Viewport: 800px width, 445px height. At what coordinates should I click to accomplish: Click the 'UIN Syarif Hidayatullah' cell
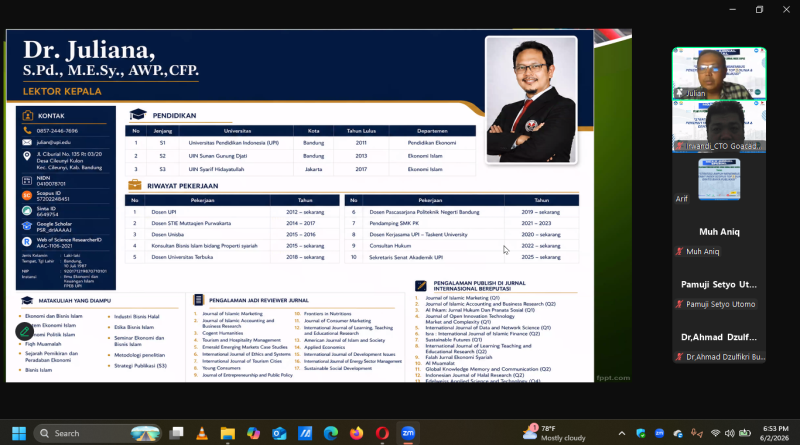click(x=216, y=169)
